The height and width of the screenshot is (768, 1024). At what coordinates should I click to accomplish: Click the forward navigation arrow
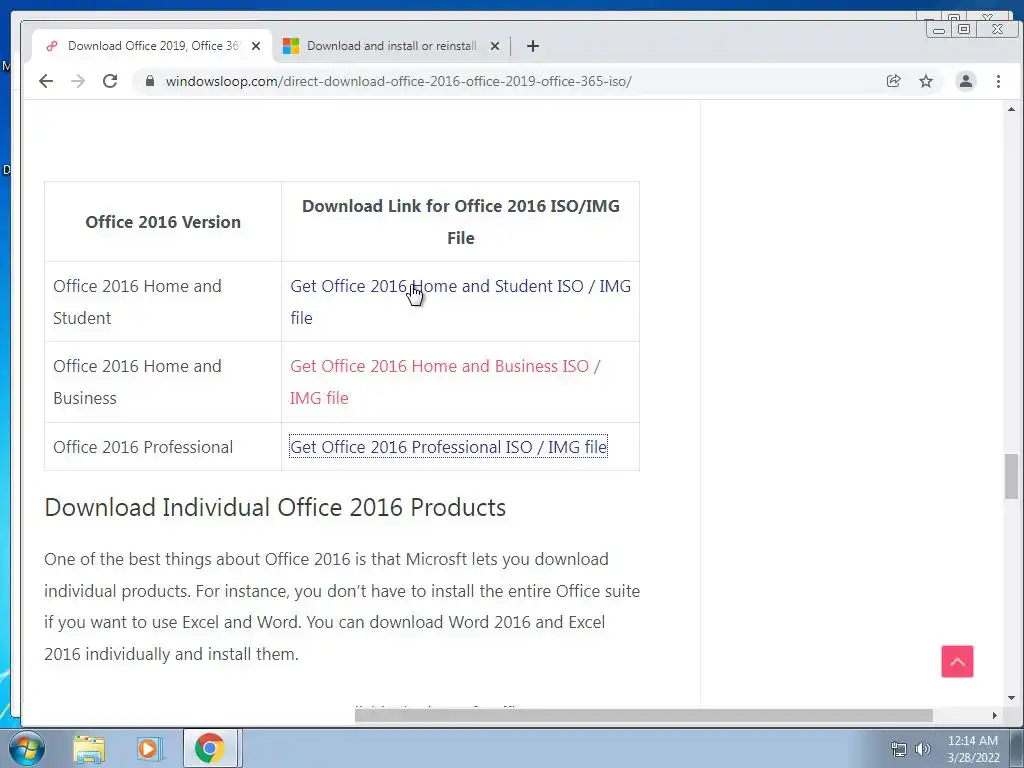[78, 81]
